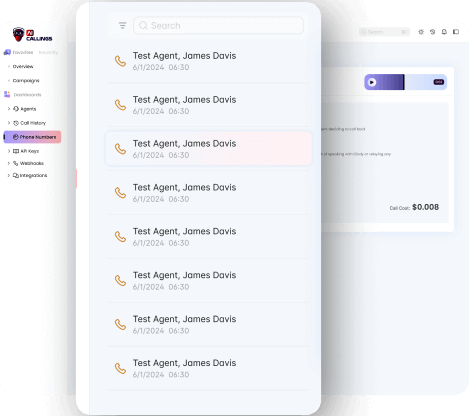The height and width of the screenshot is (416, 470).
Task: Open the Phone Numbers menu item
Action: tap(32, 137)
